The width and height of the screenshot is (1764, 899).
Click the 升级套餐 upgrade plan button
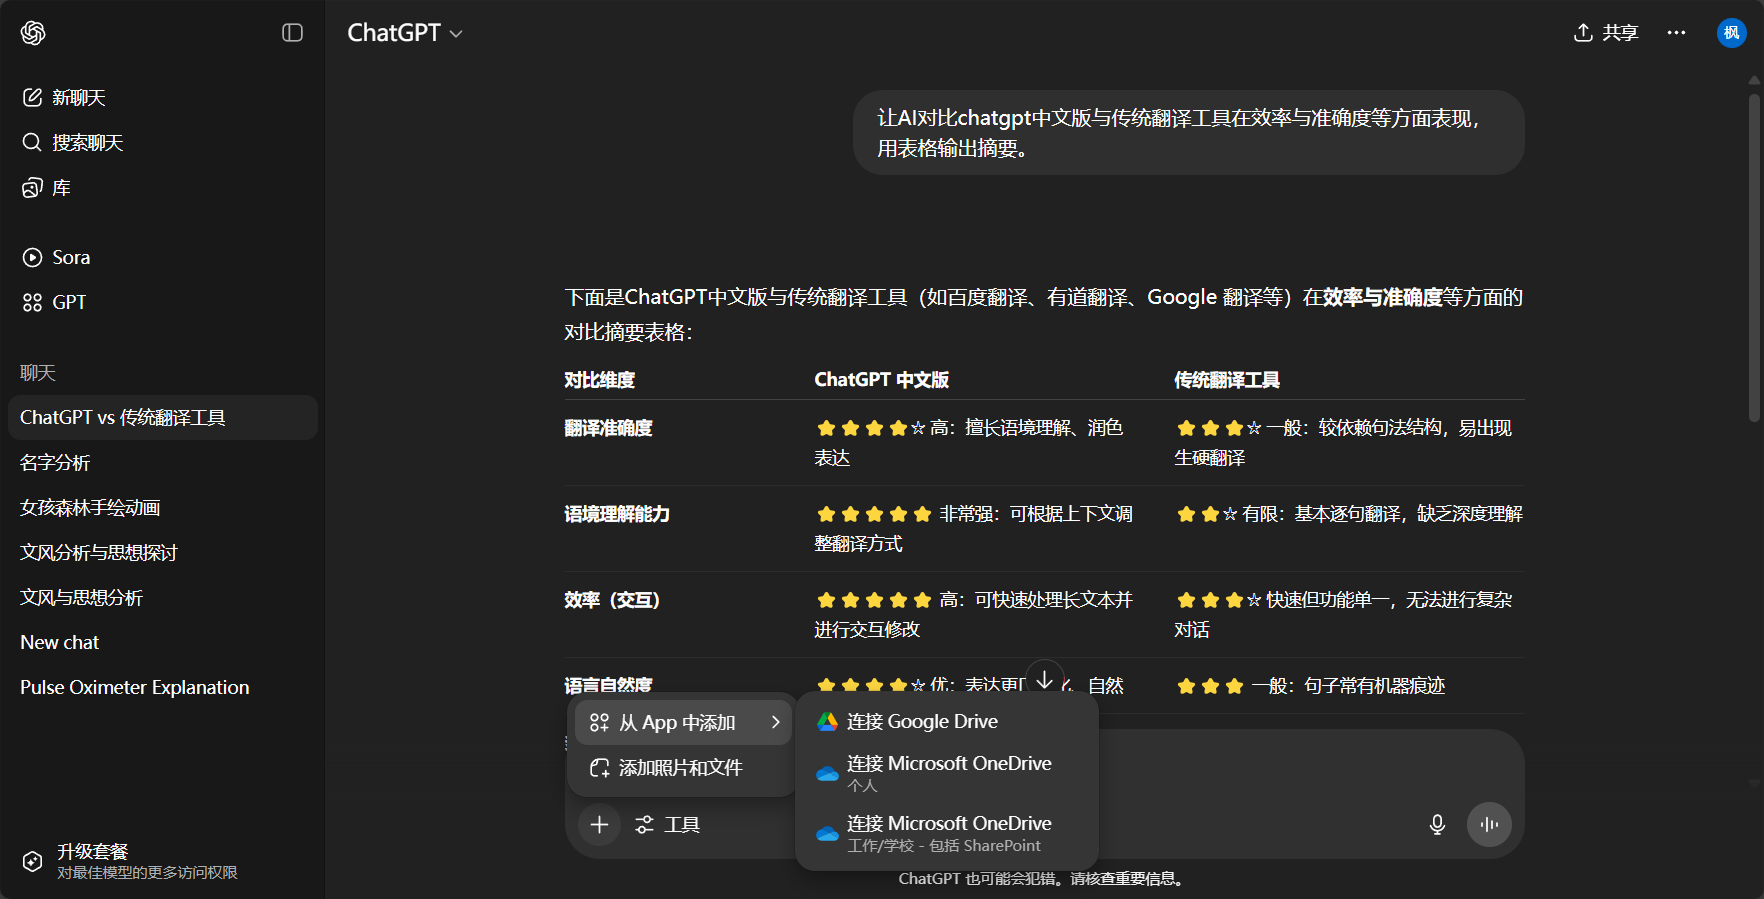[x=162, y=861]
